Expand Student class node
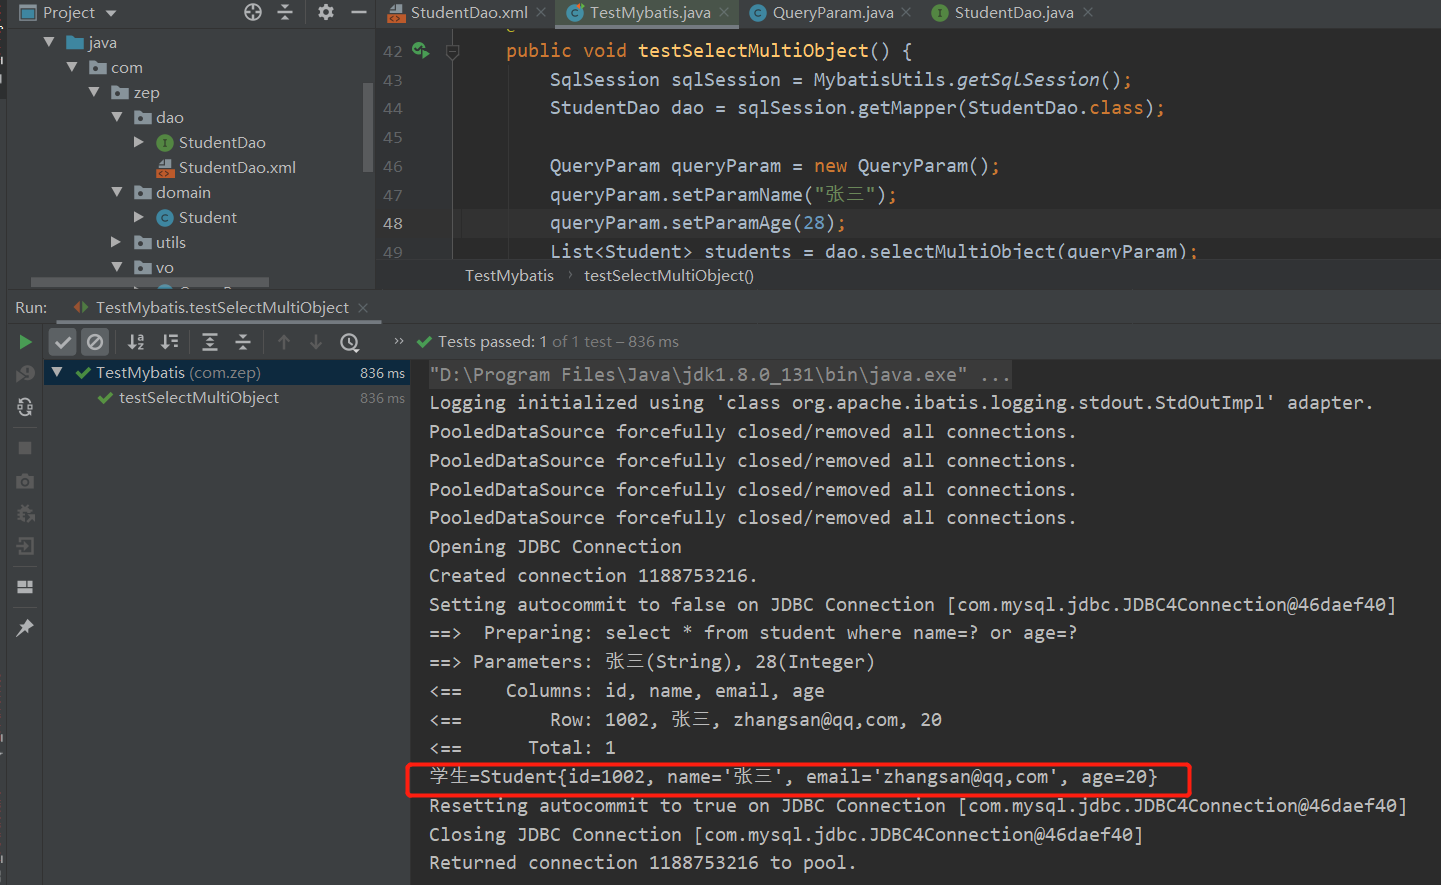 pyautogui.click(x=139, y=217)
